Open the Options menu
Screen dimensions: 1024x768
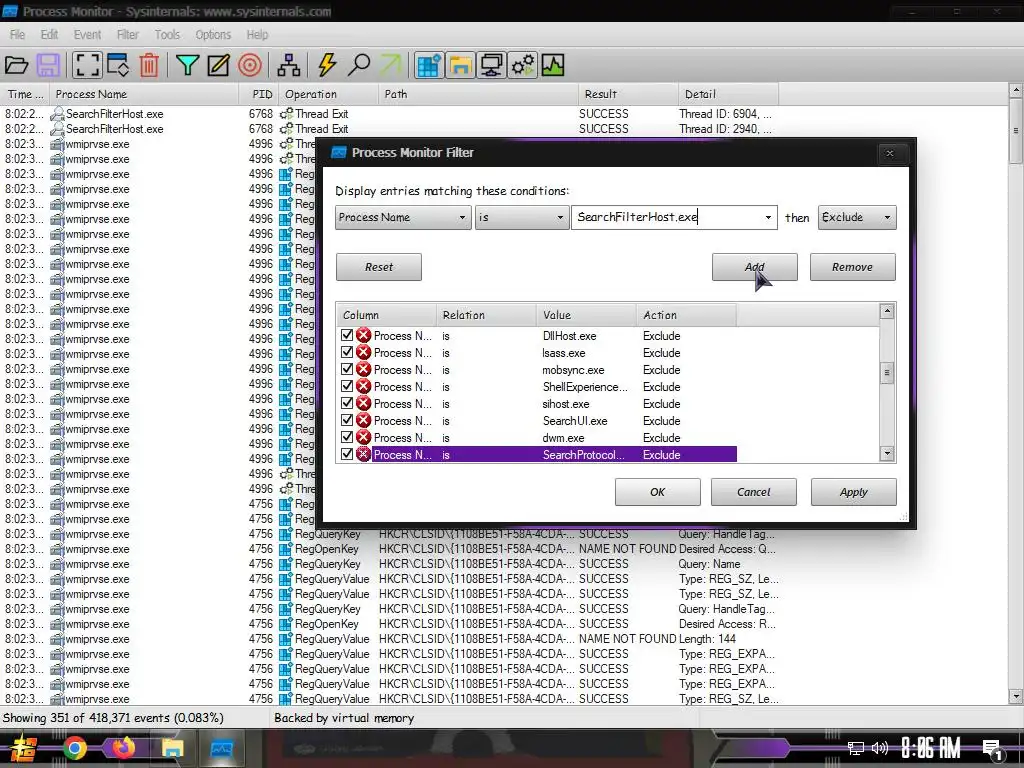coord(213,35)
